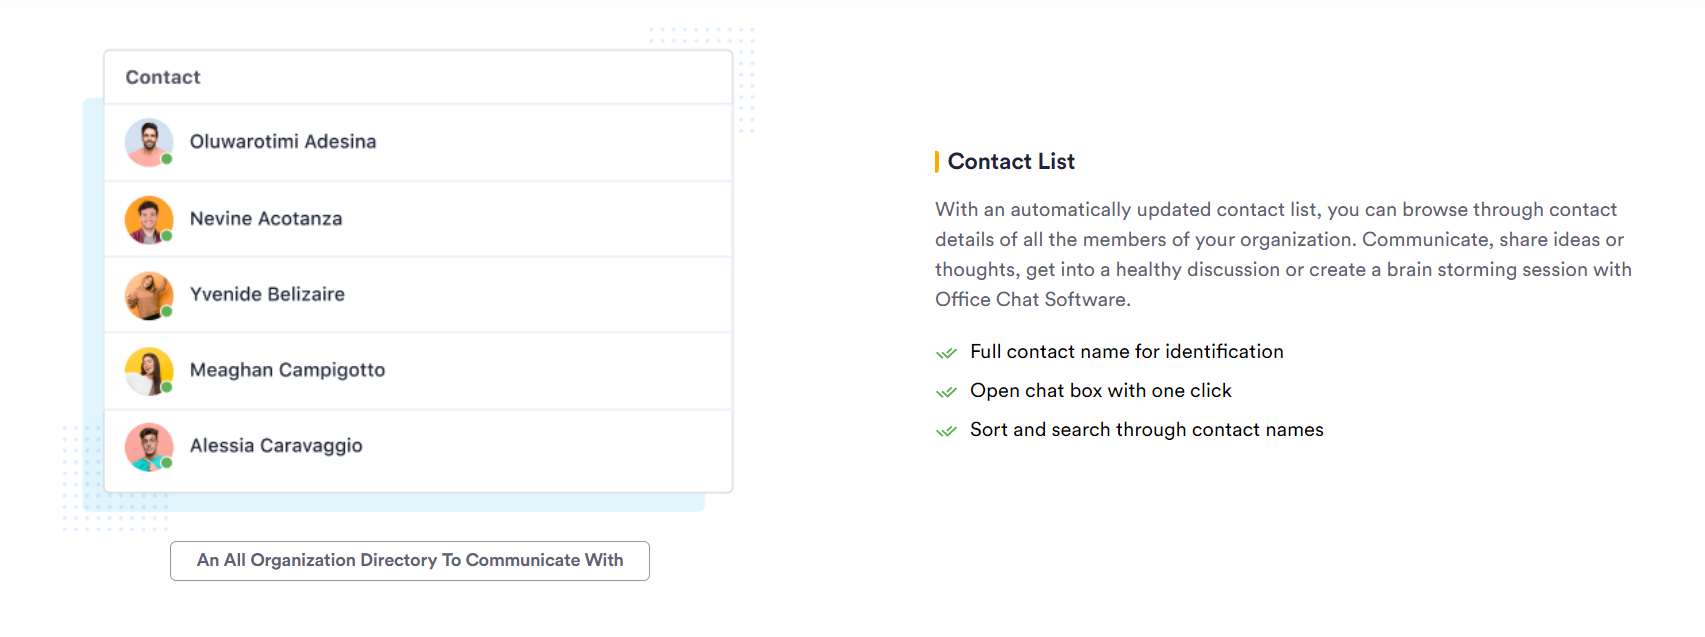Click the Contact List heading

[x=1011, y=161]
